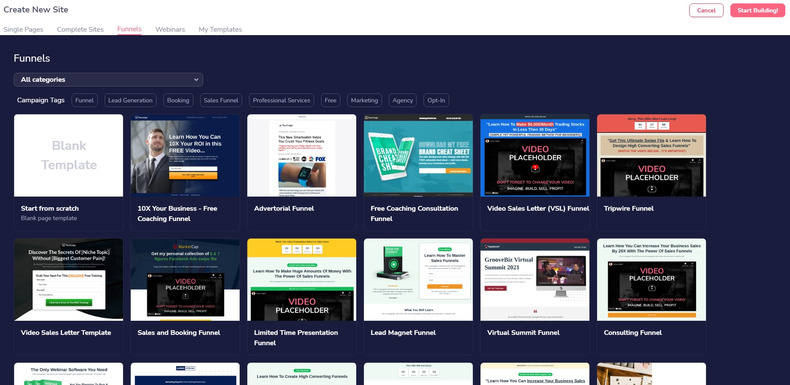Click the 'Campaign Tags' label
The height and width of the screenshot is (385, 790).
coord(41,100)
